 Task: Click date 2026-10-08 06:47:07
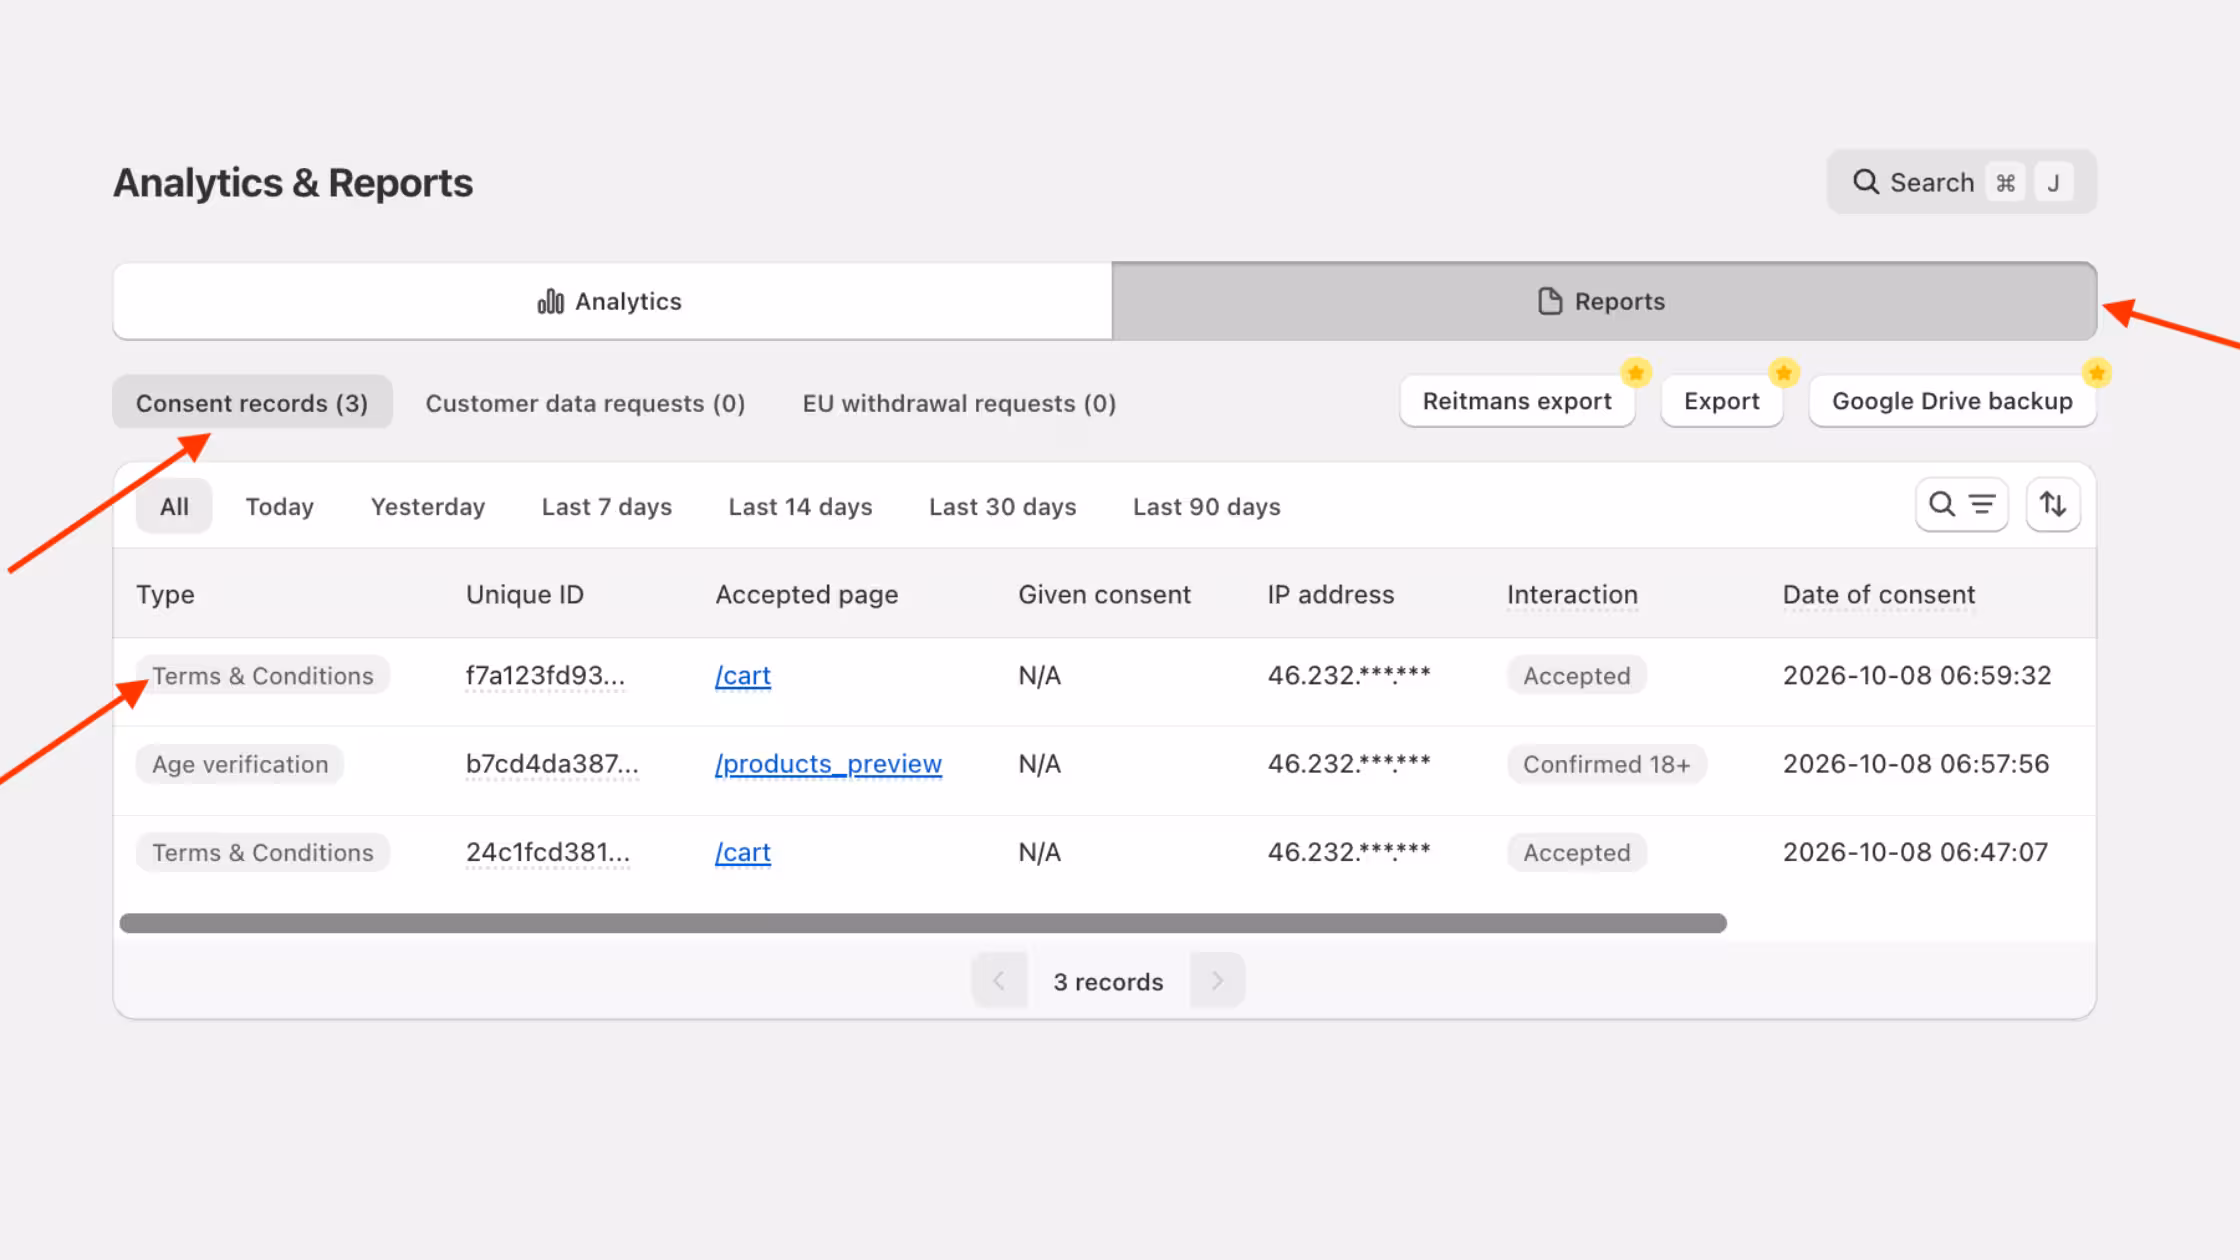click(x=1915, y=852)
